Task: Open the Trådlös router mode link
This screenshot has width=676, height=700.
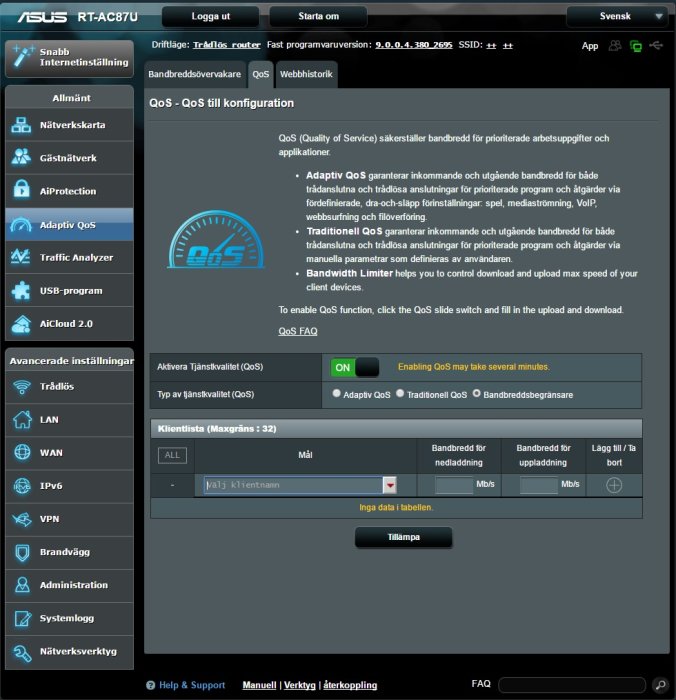Action: click(x=227, y=45)
